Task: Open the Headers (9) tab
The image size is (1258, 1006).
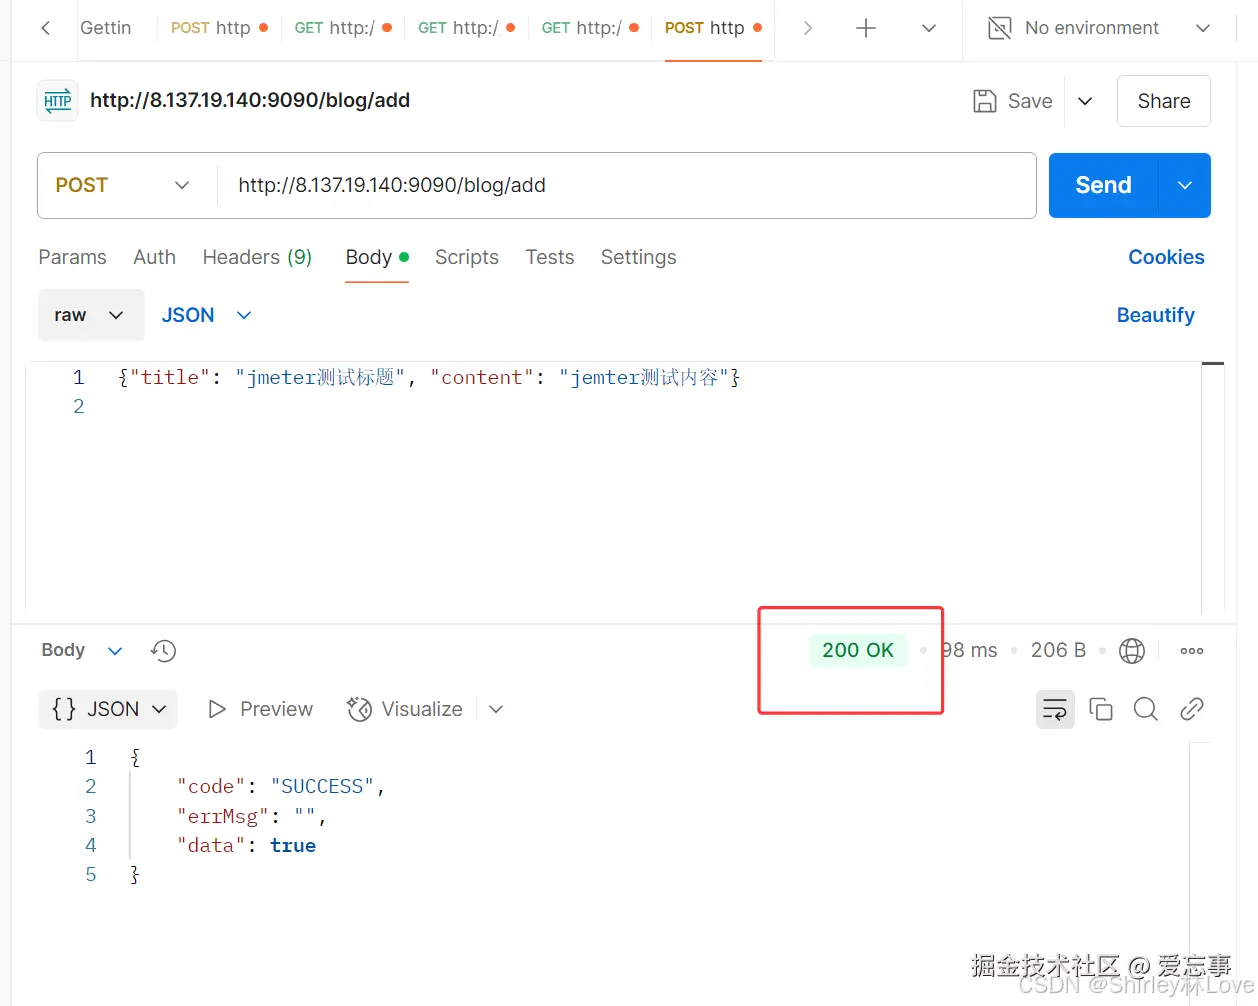Action: 257,257
